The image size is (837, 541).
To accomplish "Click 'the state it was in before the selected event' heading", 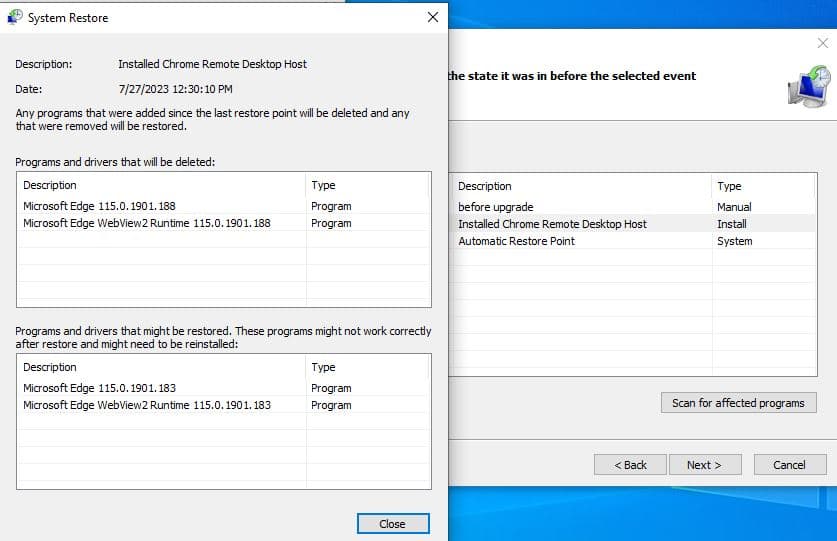I will 572,76.
